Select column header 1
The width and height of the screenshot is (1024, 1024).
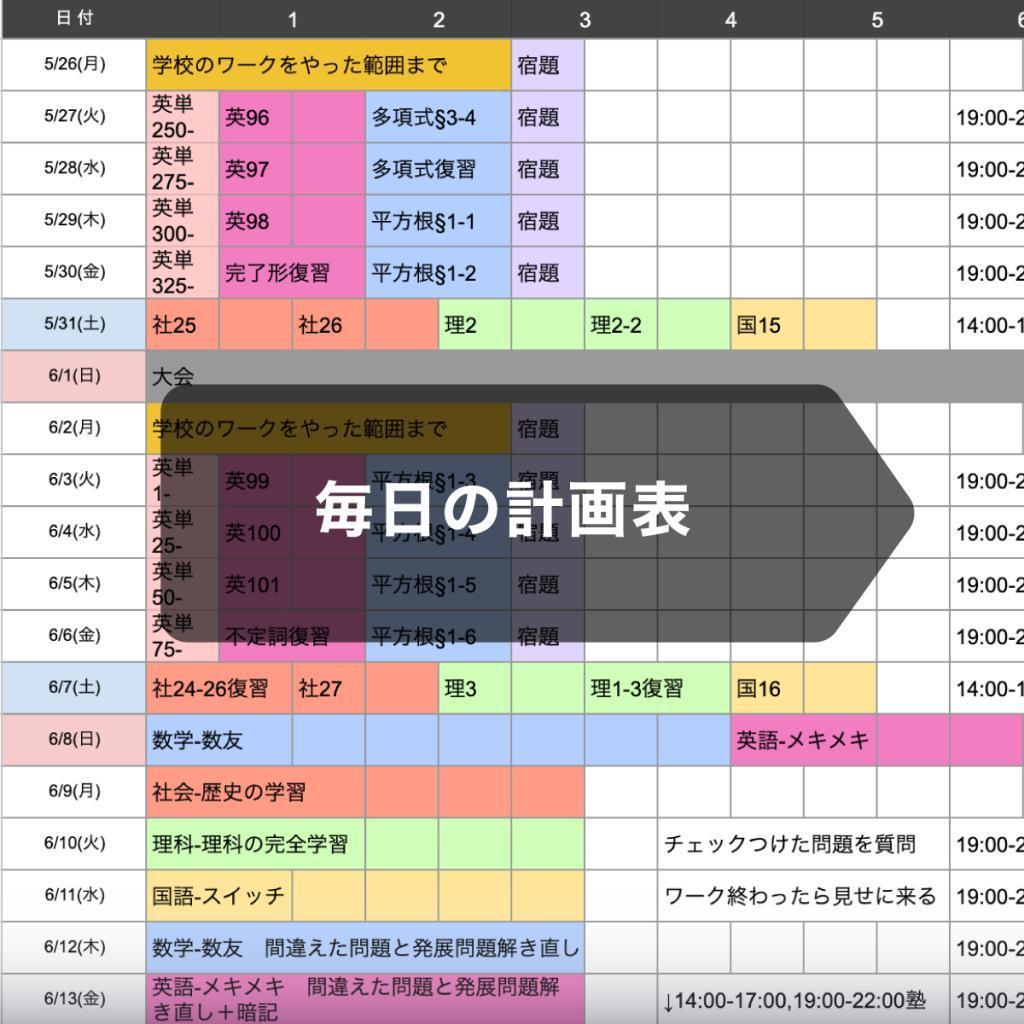pyautogui.click(x=292, y=18)
